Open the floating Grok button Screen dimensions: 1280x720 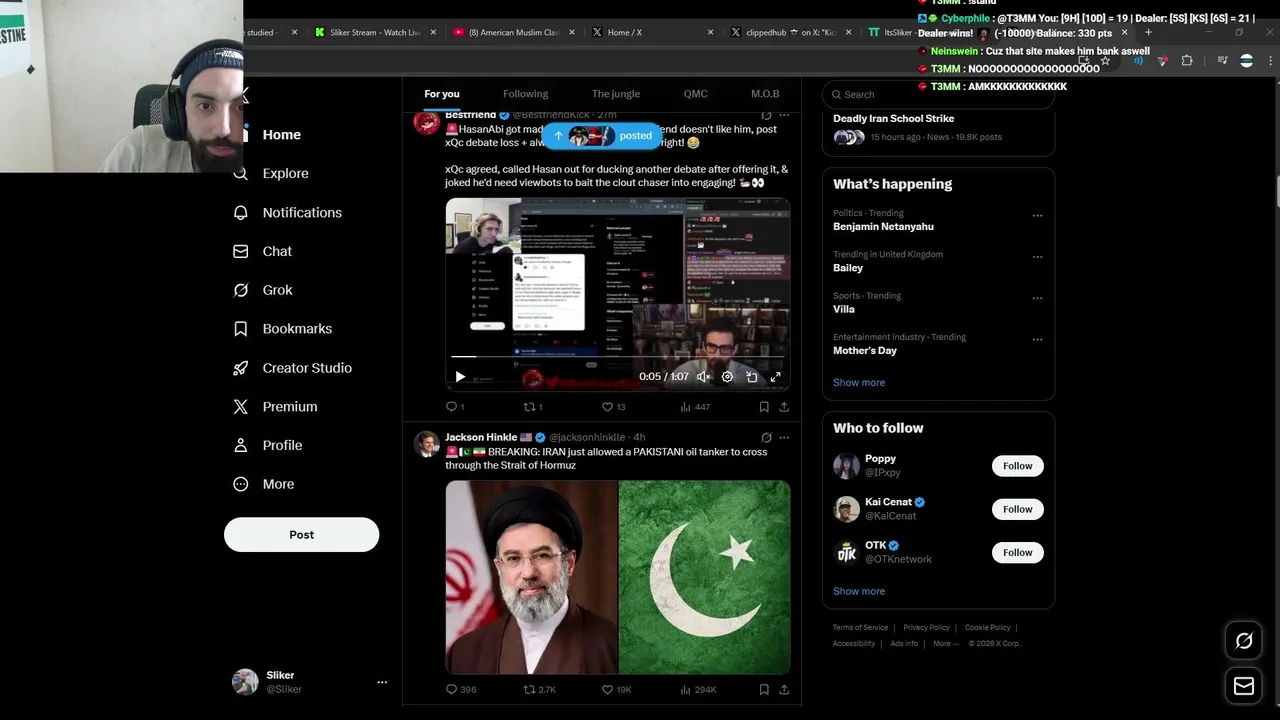pos(1244,641)
